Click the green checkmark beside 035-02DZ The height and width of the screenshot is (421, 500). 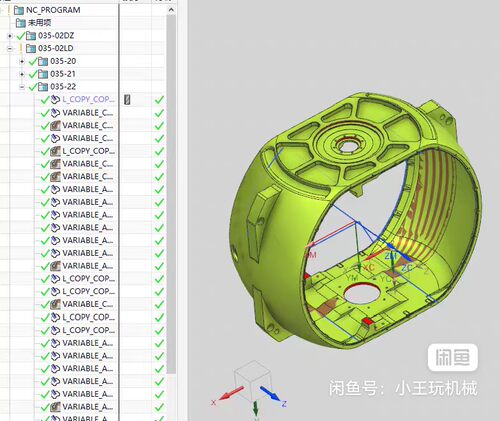coord(21,36)
